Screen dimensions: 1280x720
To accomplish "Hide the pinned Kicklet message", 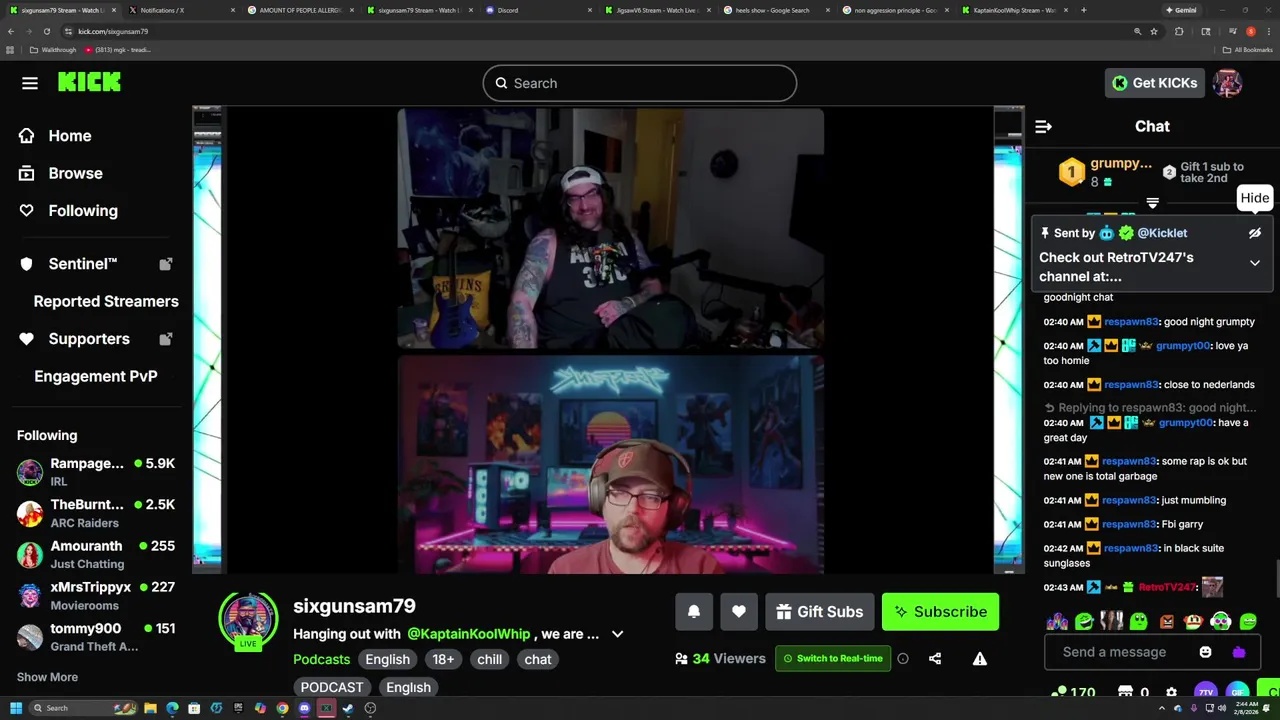I will pyautogui.click(x=1255, y=233).
